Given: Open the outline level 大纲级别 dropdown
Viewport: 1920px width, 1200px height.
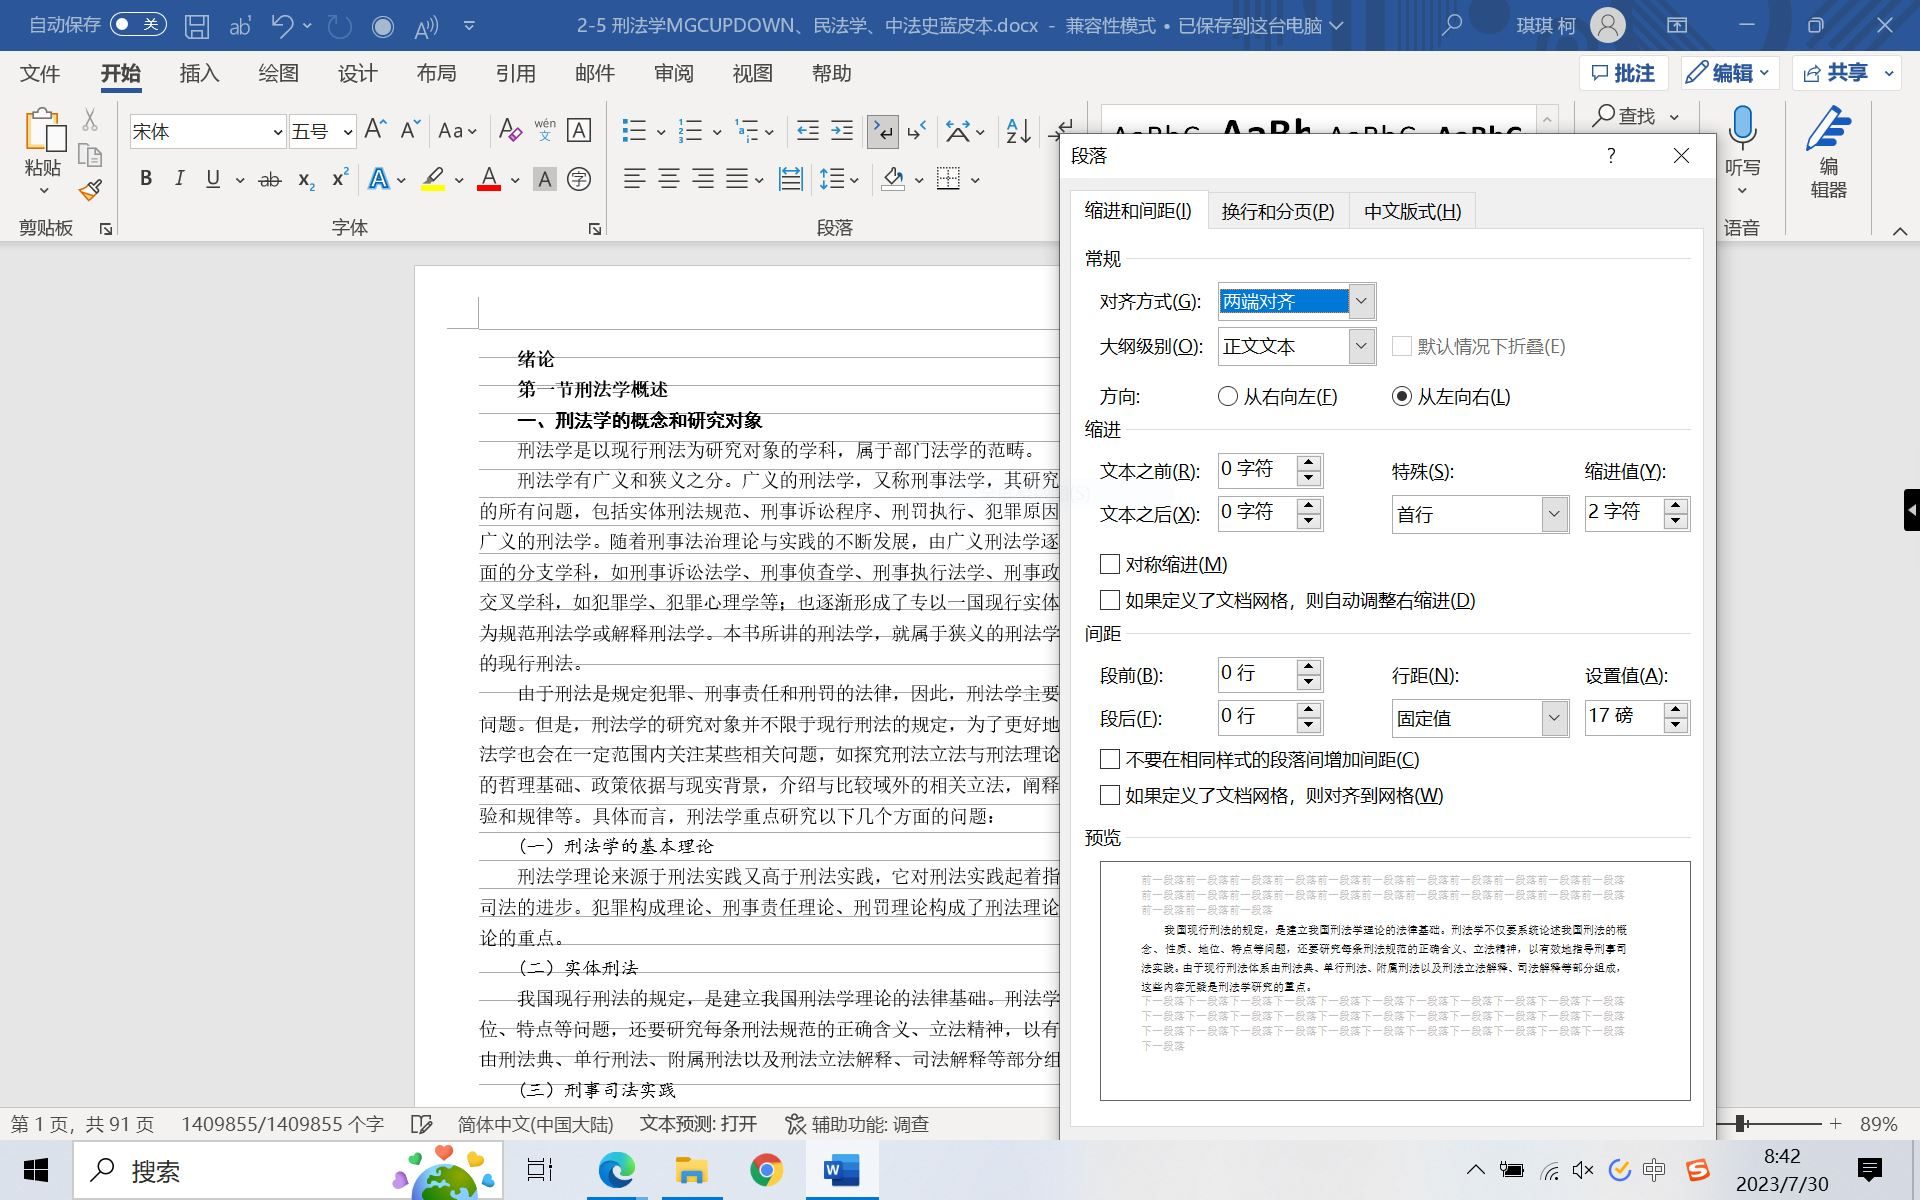Looking at the screenshot, I should [1361, 346].
